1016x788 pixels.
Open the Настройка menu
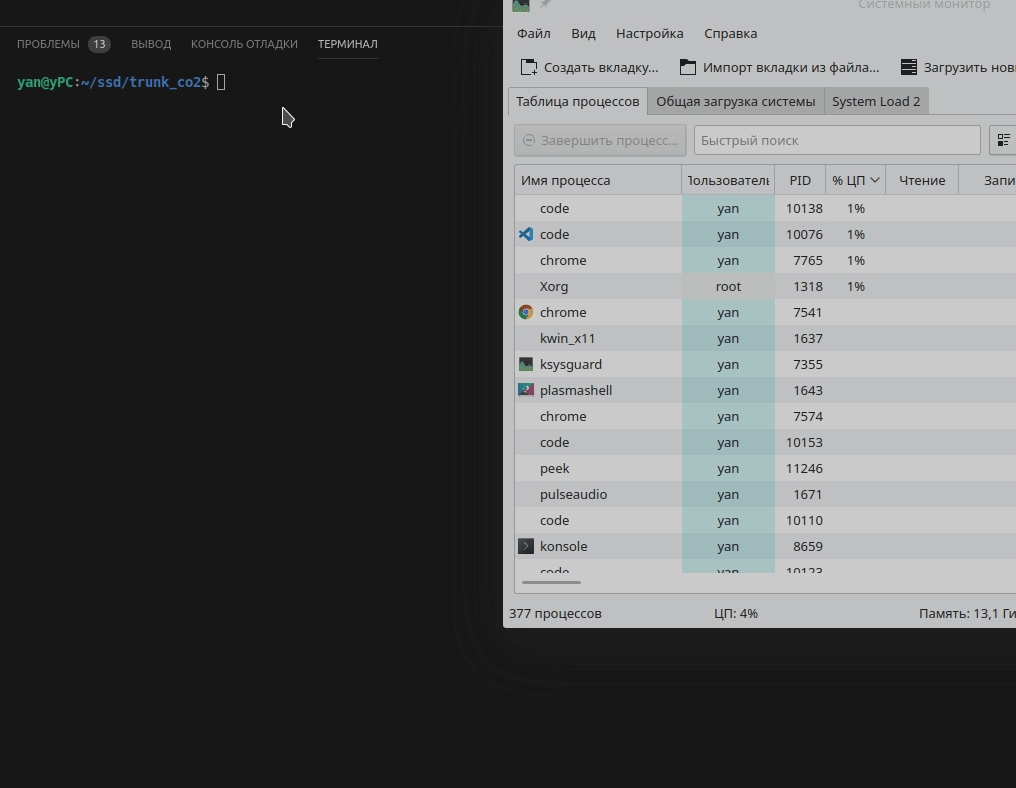(649, 33)
